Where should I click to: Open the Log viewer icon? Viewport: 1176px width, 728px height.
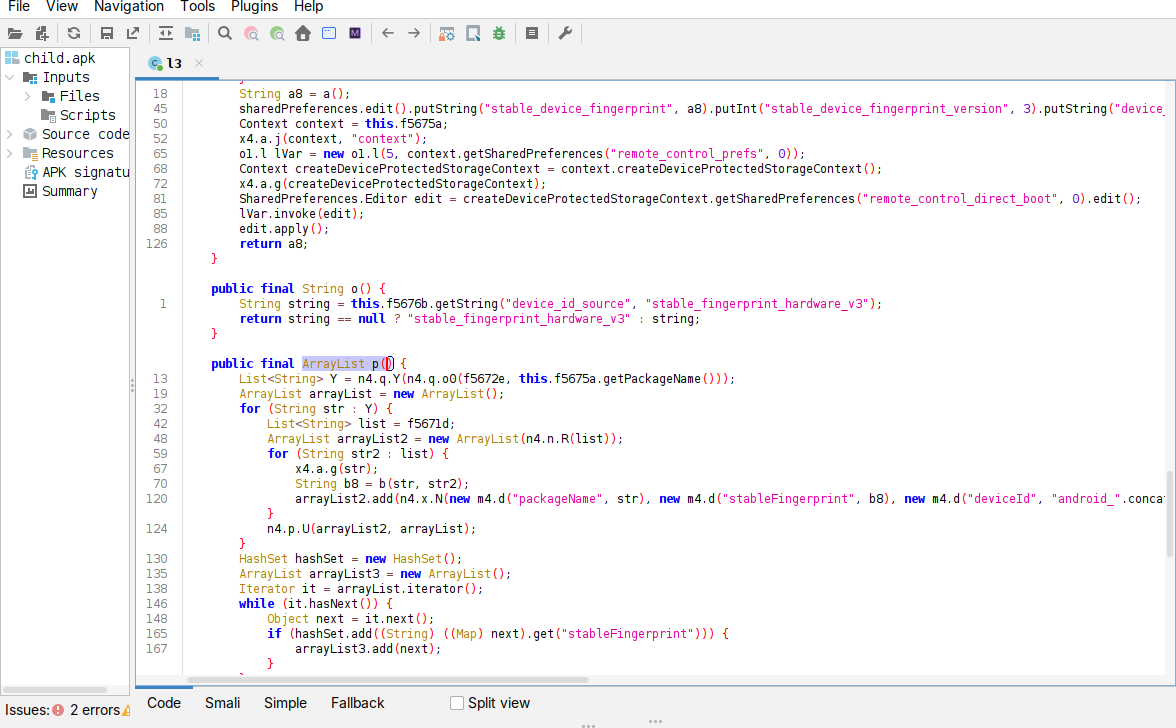pyautogui.click(x=532, y=33)
